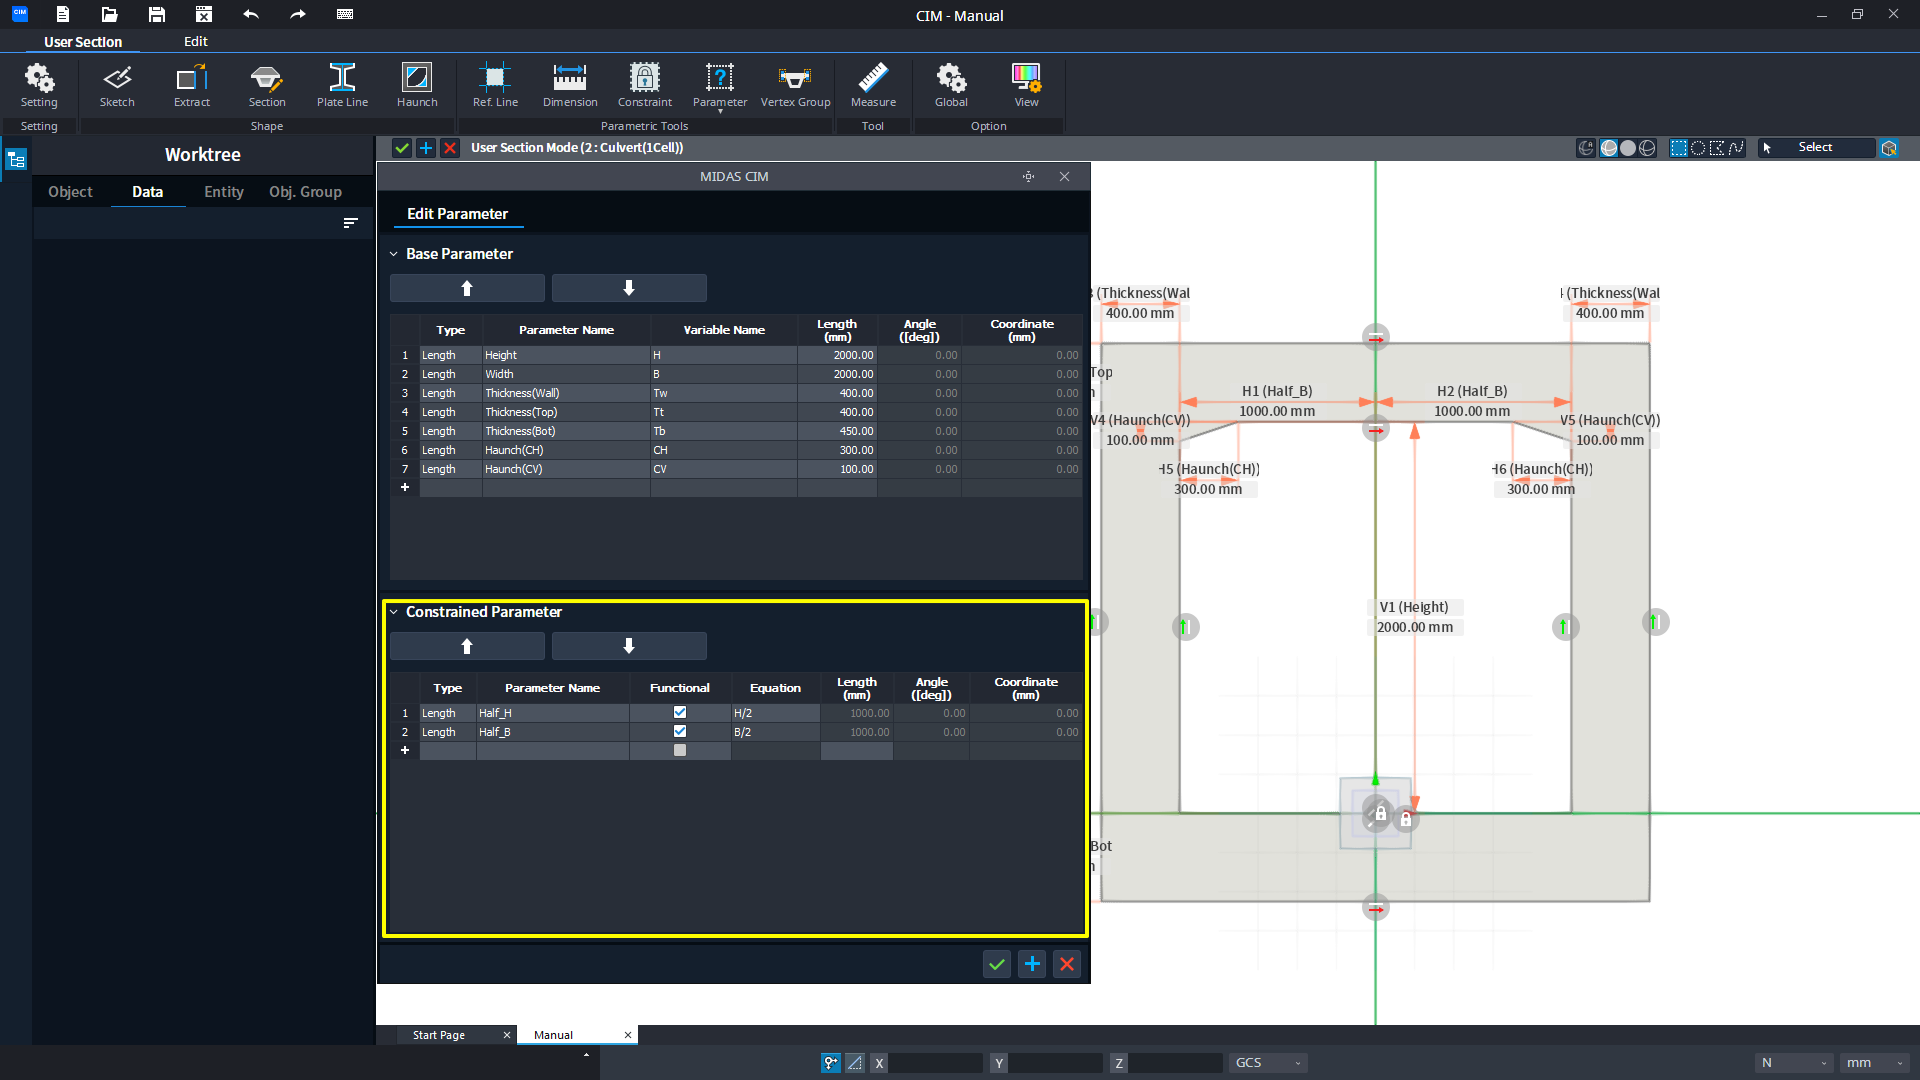Create a new file from title bar
The image size is (1920, 1080).
(63, 14)
